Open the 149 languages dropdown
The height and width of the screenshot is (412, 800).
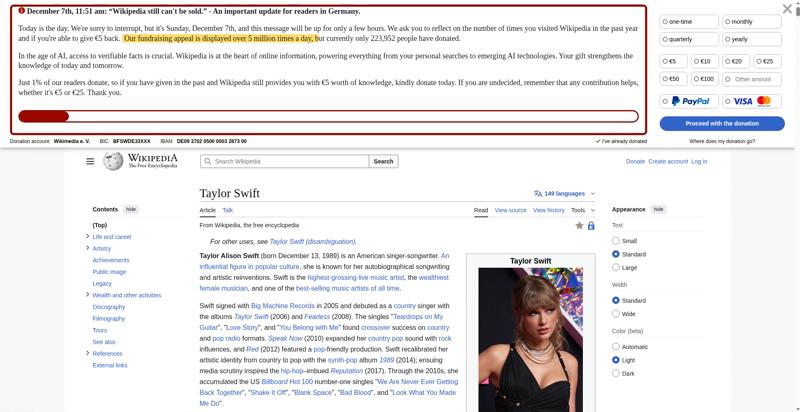(565, 193)
